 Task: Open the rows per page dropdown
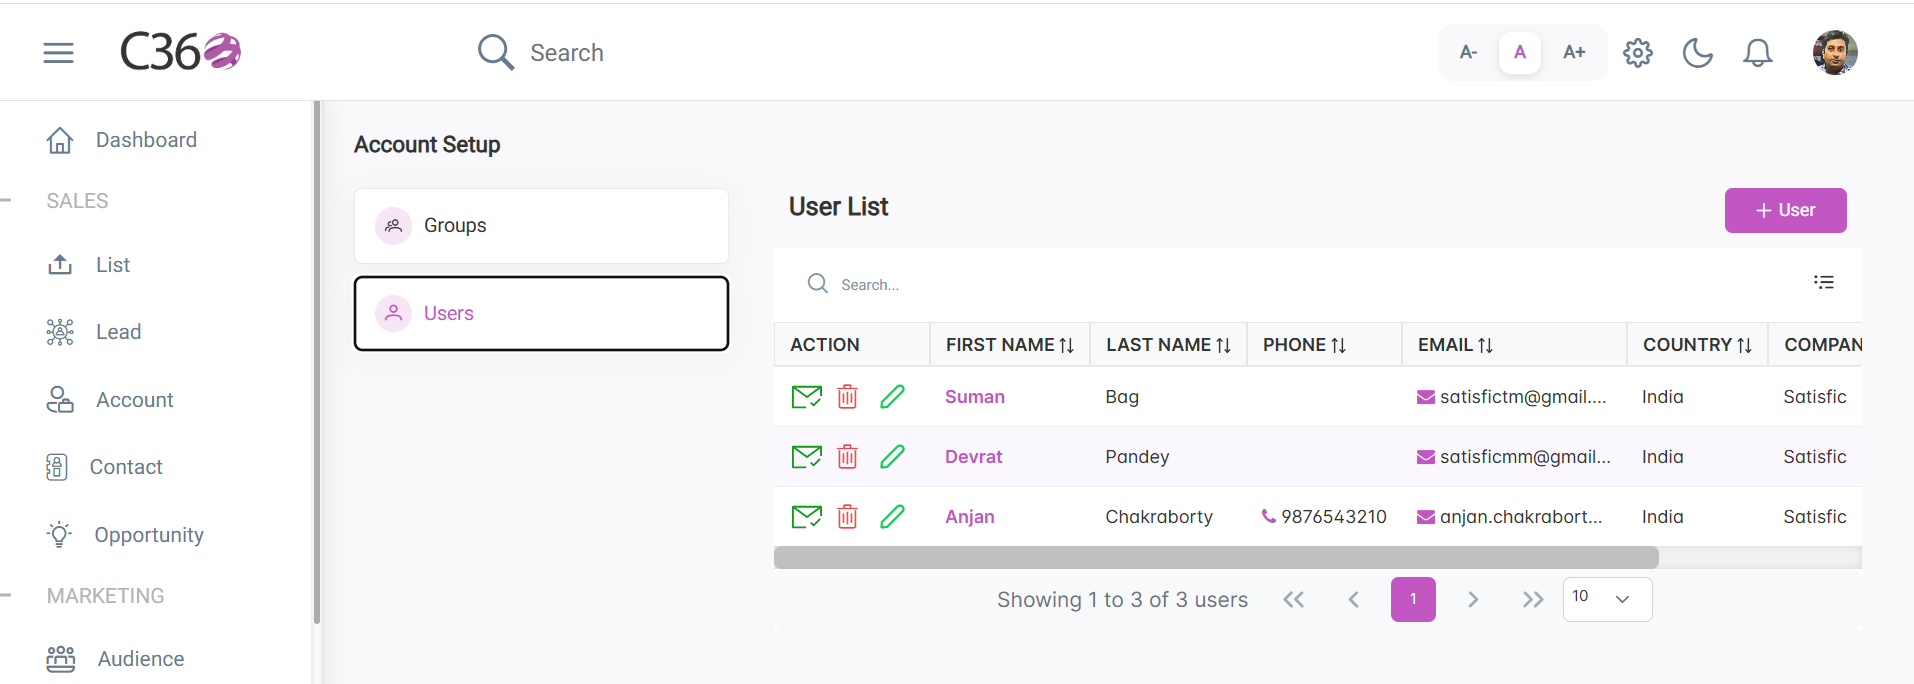pyautogui.click(x=1607, y=599)
